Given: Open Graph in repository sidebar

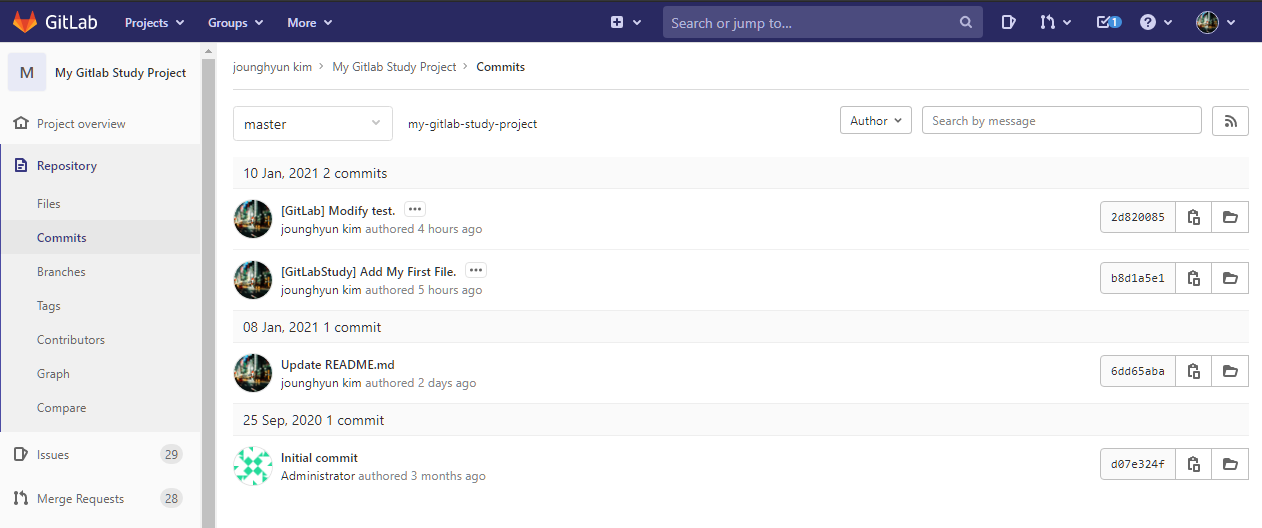Looking at the screenshot, I should click(53, 373).
